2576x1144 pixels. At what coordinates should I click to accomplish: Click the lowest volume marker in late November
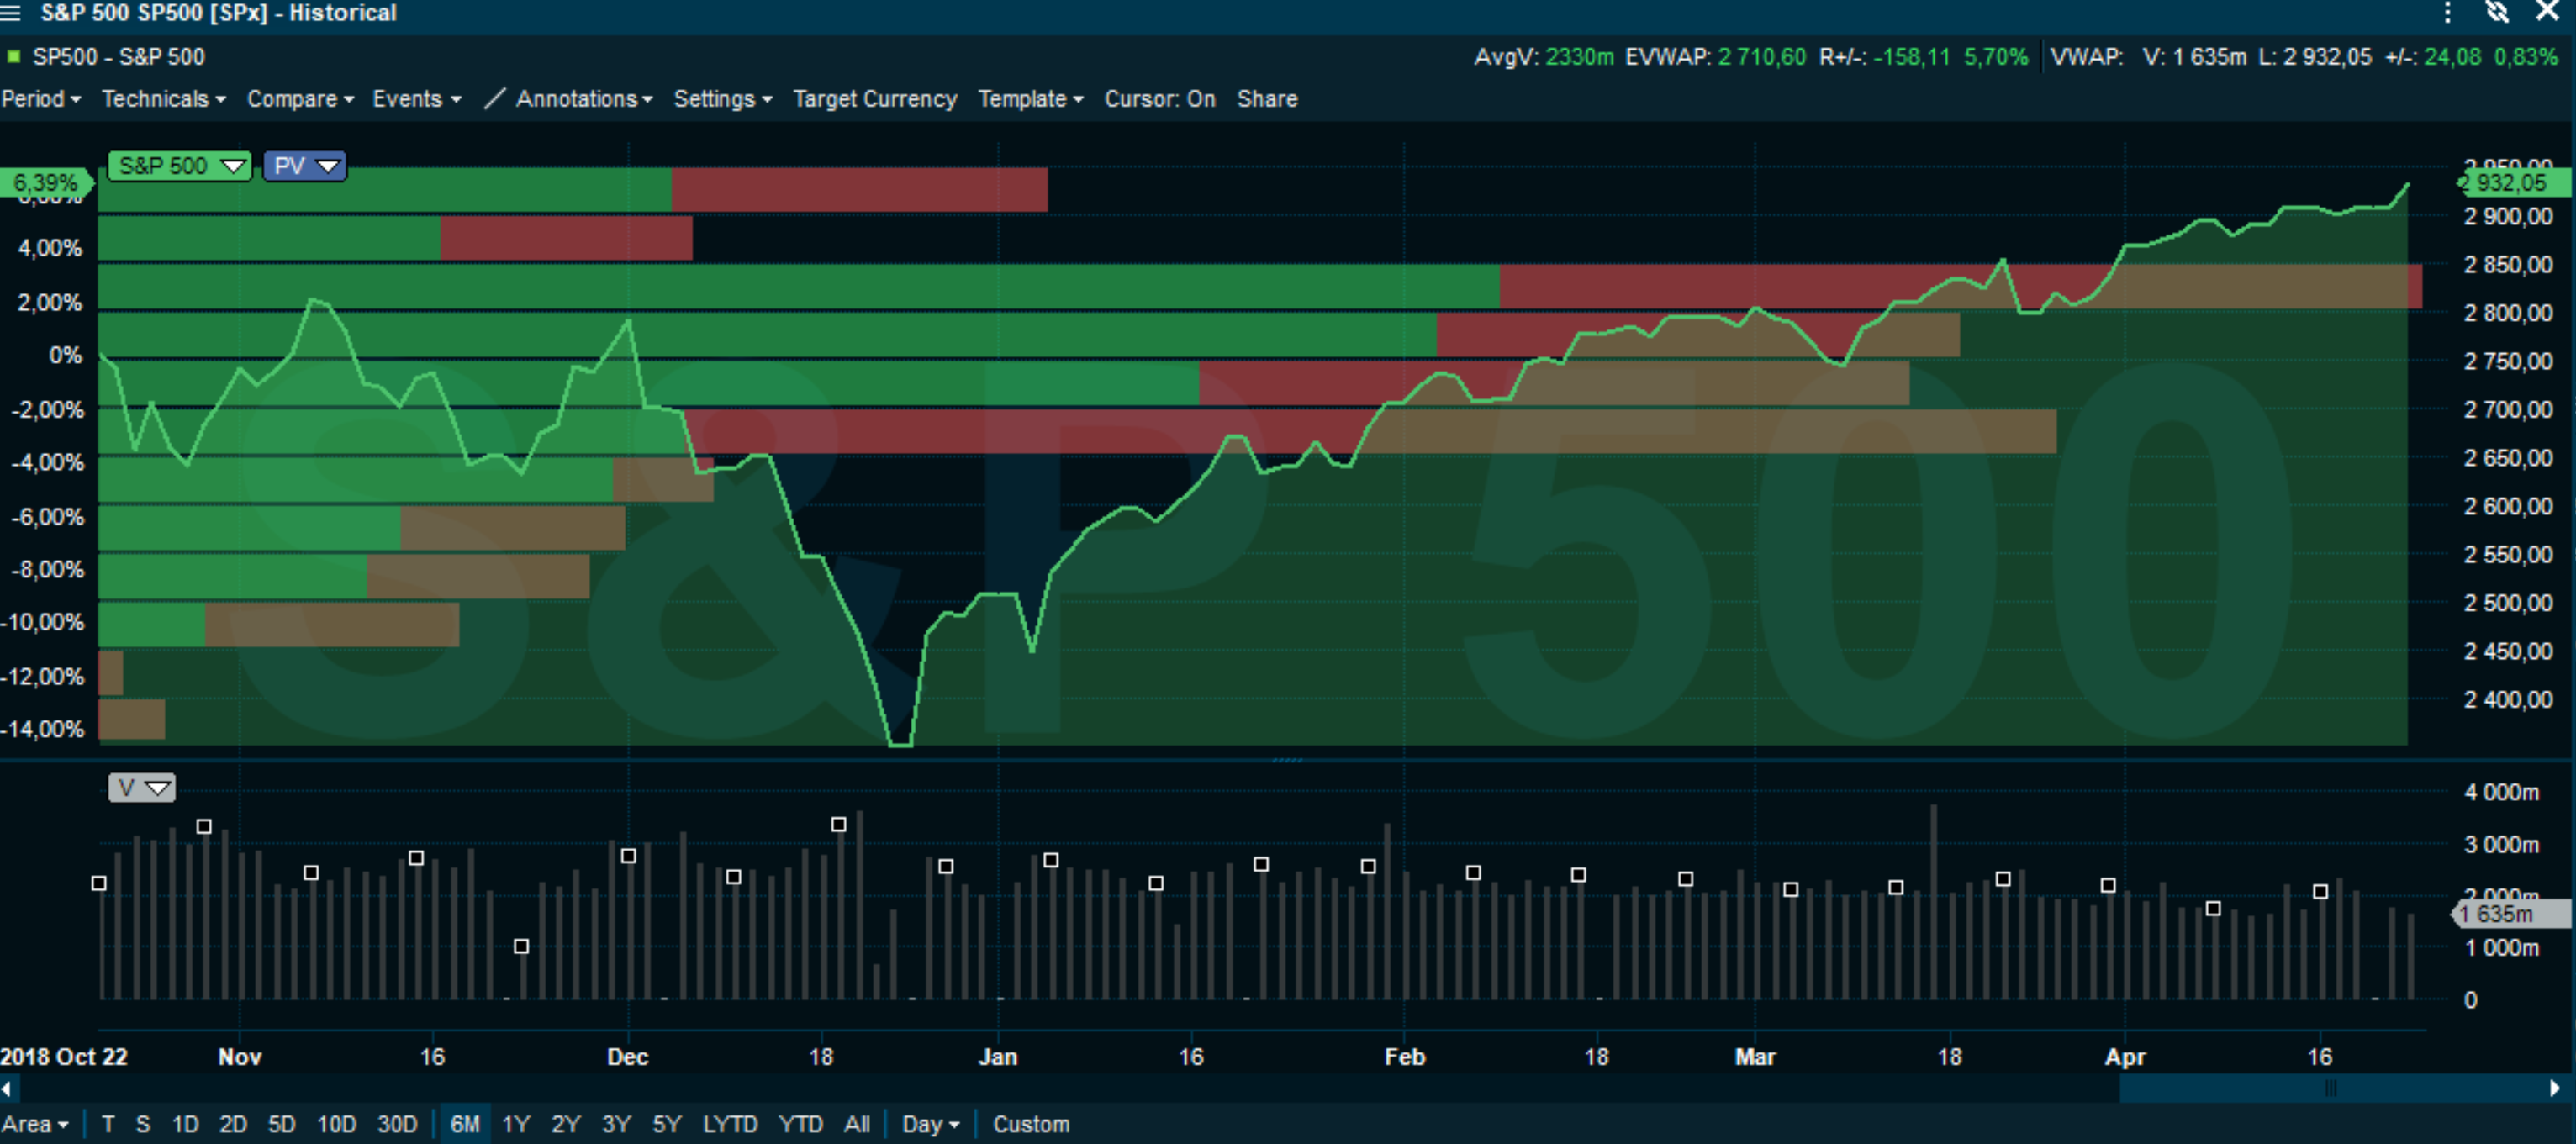521,946
